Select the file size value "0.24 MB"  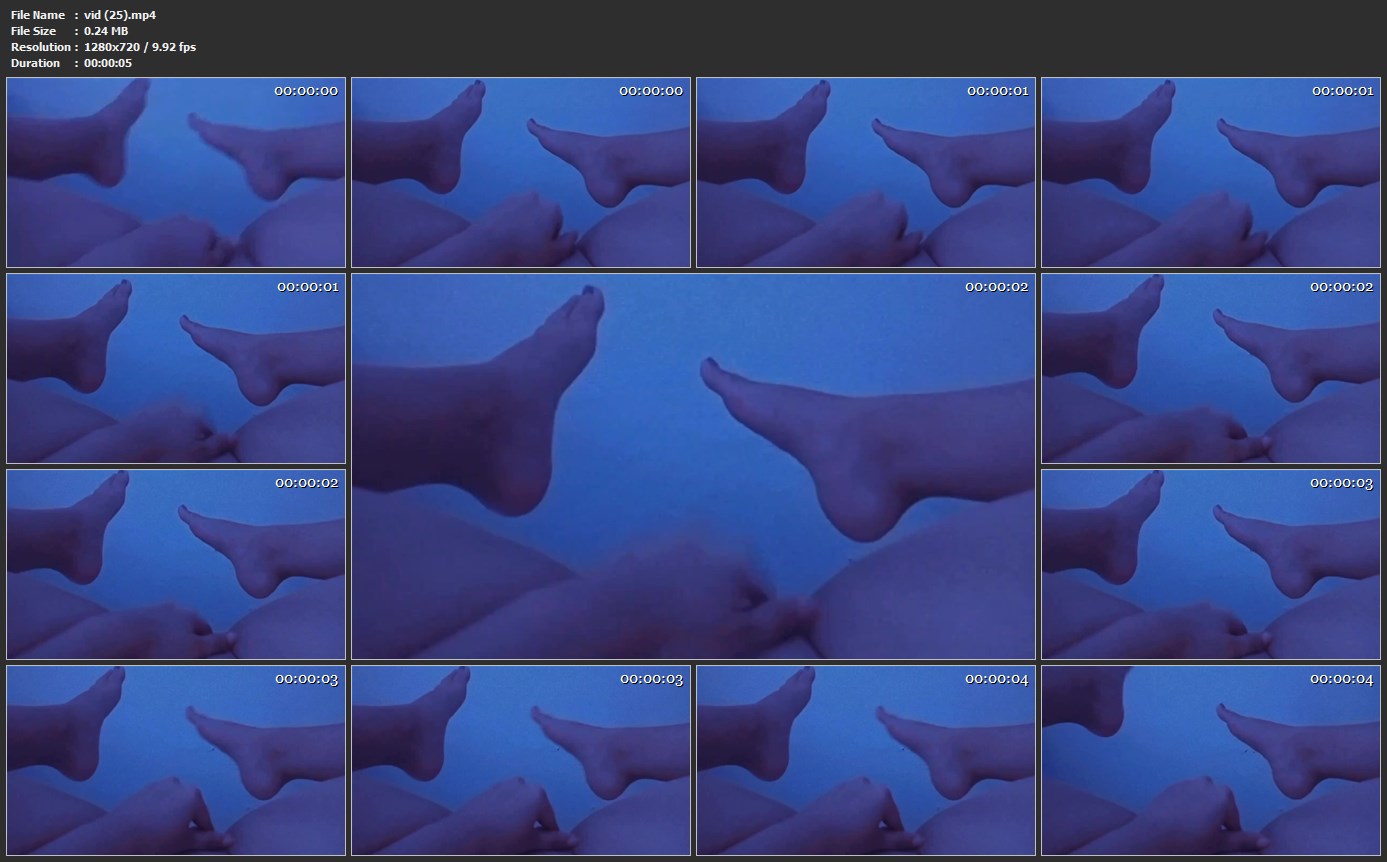[106, 31]
